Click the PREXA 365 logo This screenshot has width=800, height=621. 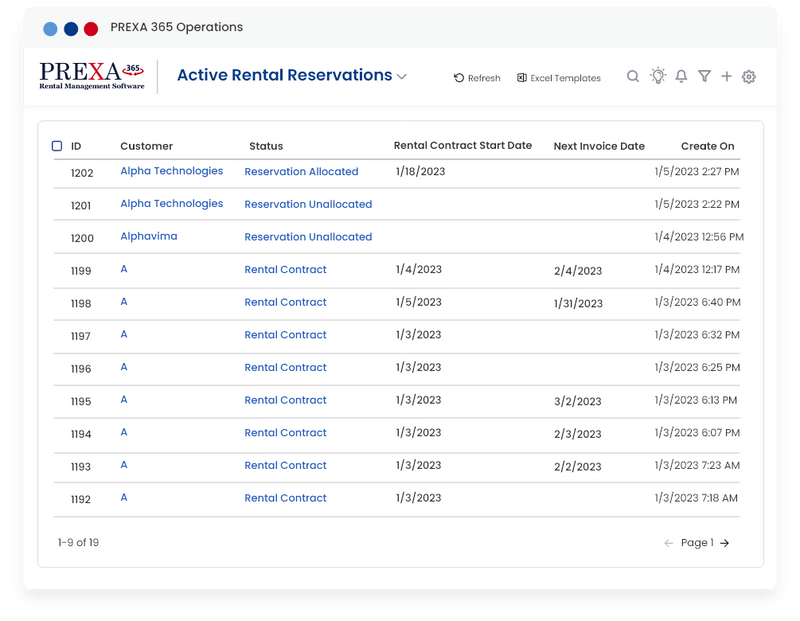[92, 76]
